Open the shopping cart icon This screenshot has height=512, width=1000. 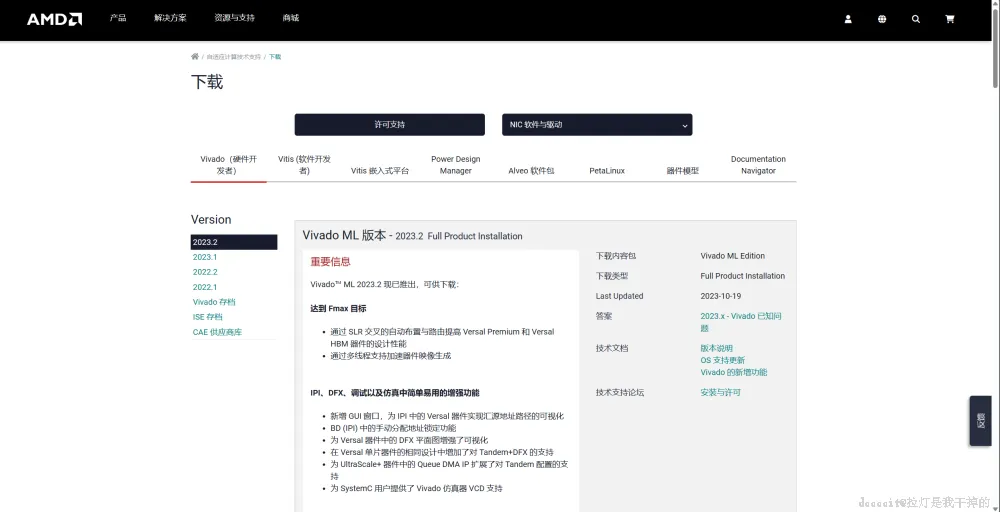[950, 19]
